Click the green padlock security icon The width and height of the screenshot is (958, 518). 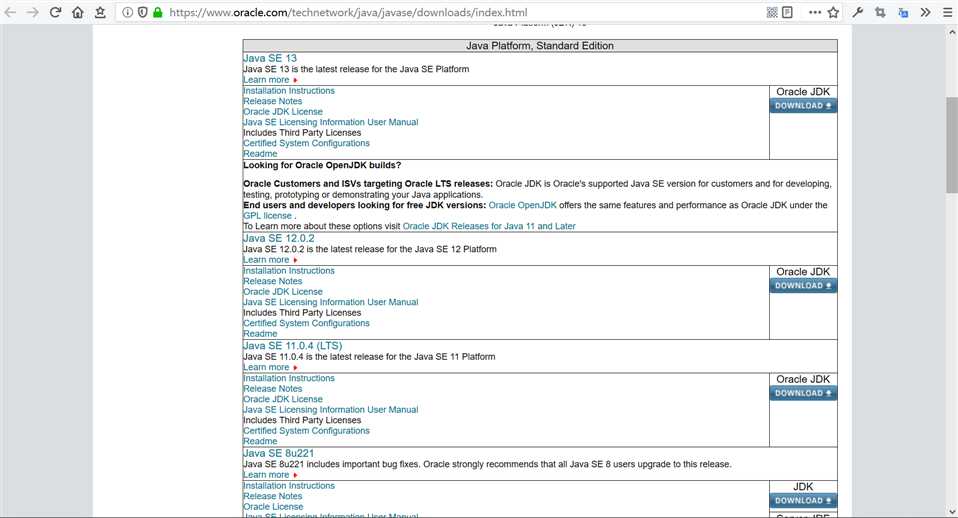coord(158,12)
